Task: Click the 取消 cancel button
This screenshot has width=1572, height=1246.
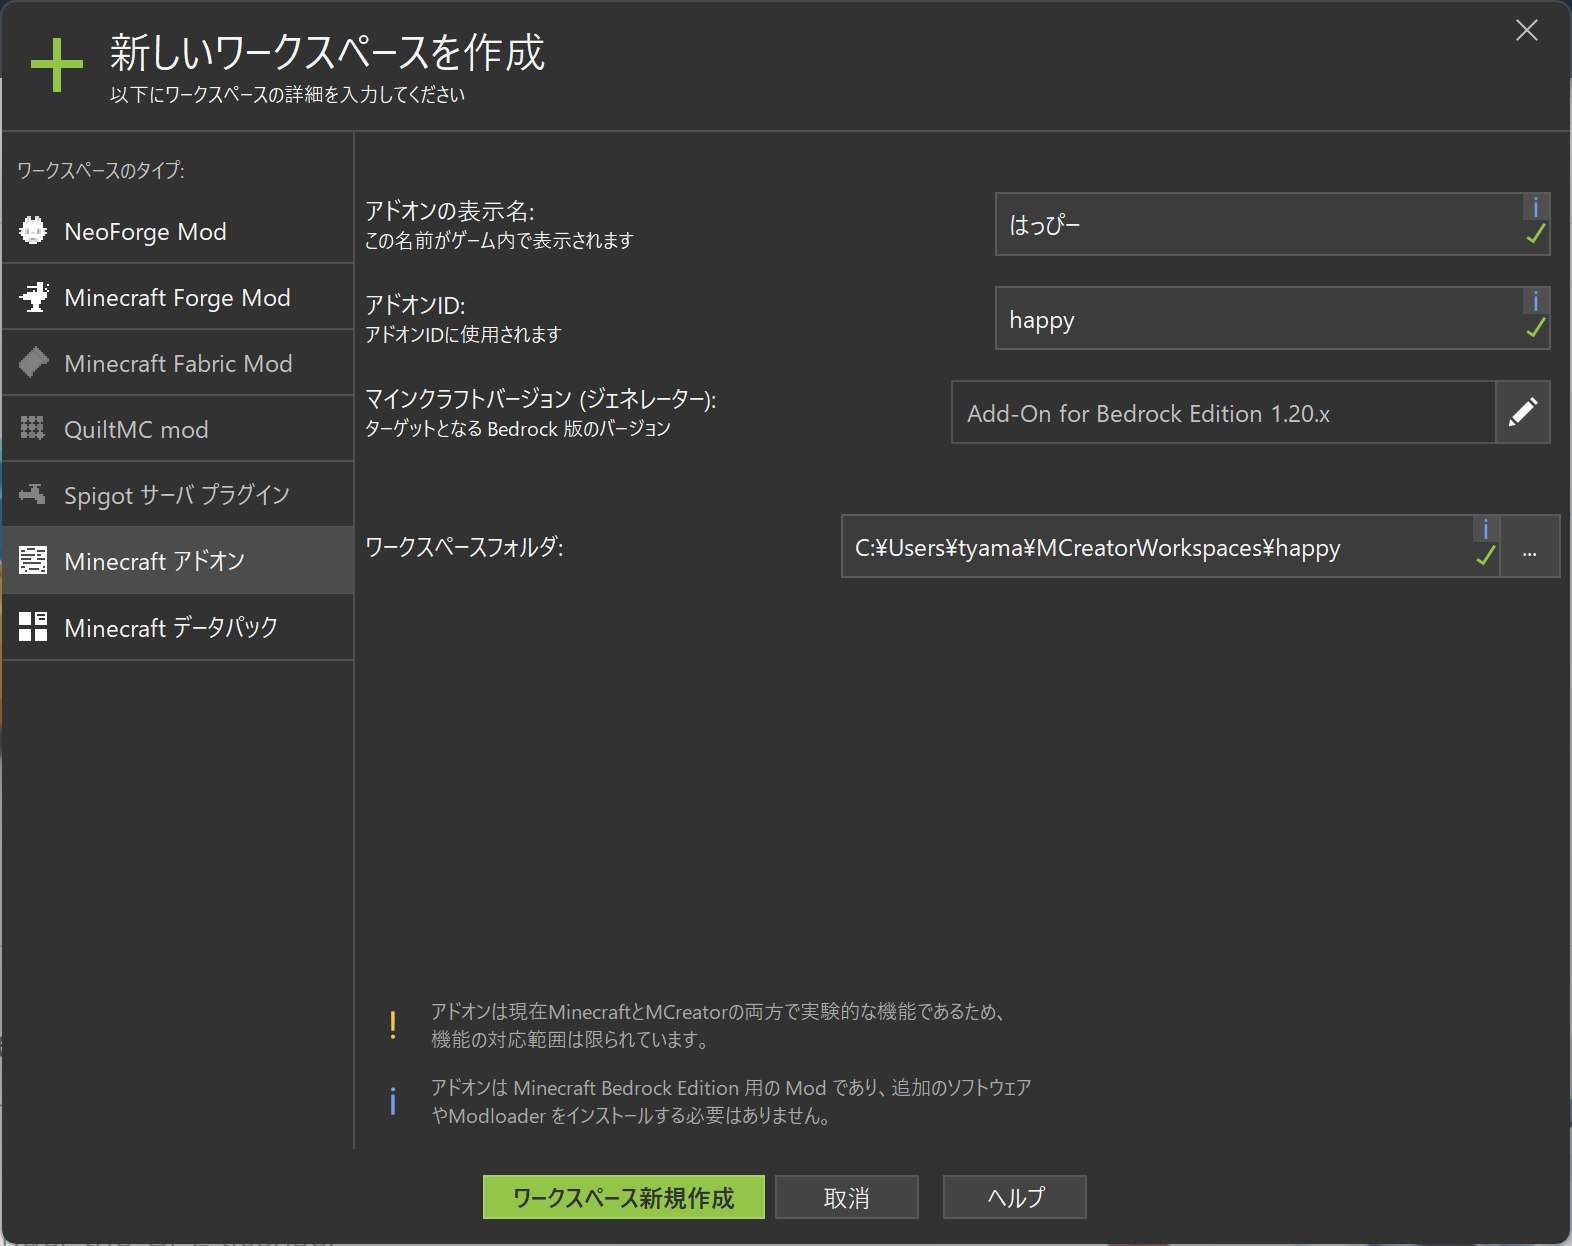Action: tap(847, 1197)
